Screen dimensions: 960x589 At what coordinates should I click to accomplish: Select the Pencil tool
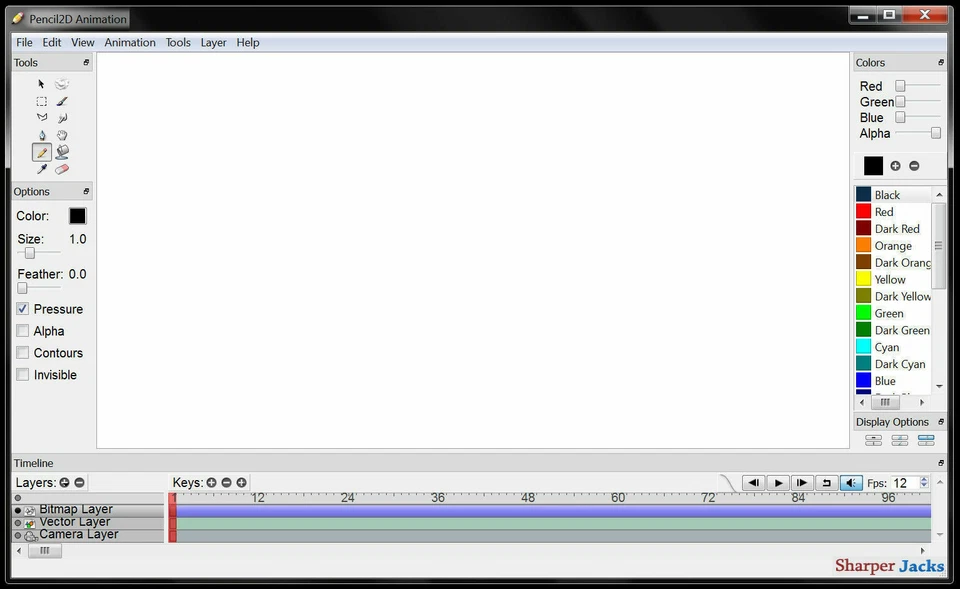(41, 152)
